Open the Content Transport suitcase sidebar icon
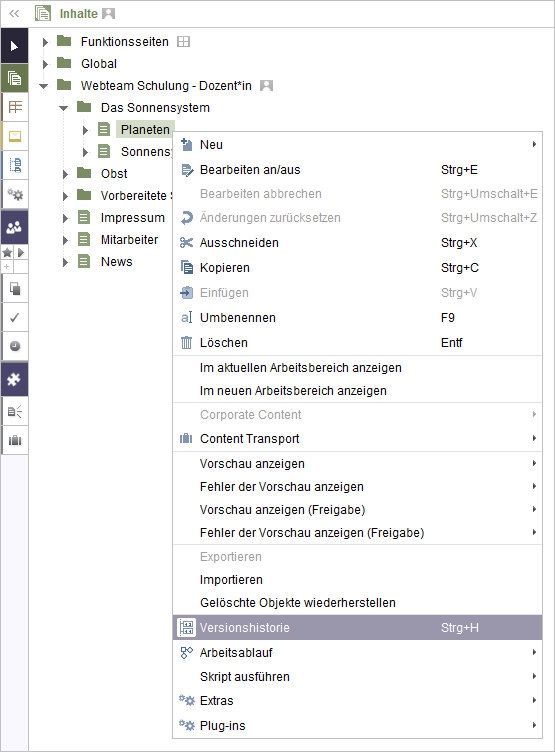 [15, 440]
